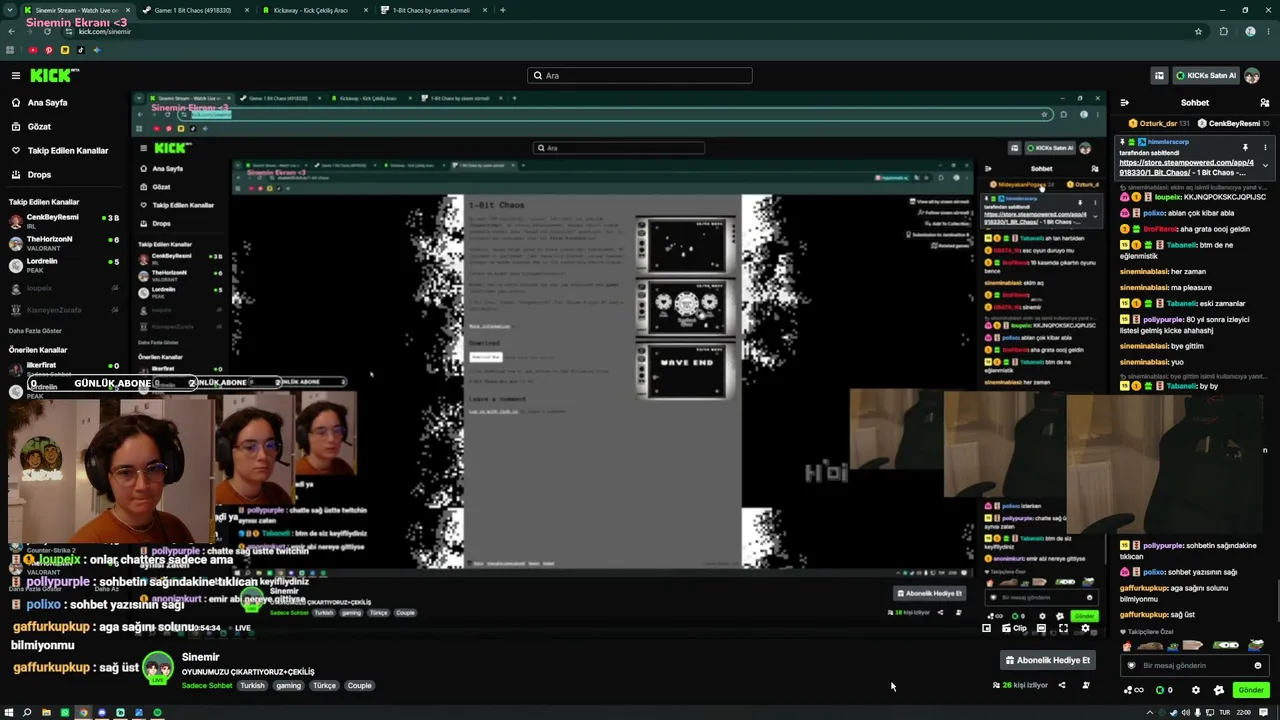Image resolution: width=1280 pixels, height=720 pixels.
Task: Switch to the Kickaway - Kick Çekiliş Aracı tab
Action: (x=313, y=10)
